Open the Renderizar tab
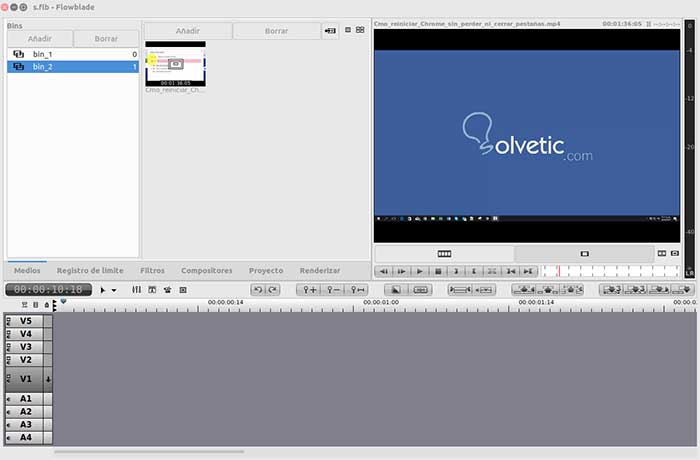This screenshot has height=460, width=700. tap(320, 270)
